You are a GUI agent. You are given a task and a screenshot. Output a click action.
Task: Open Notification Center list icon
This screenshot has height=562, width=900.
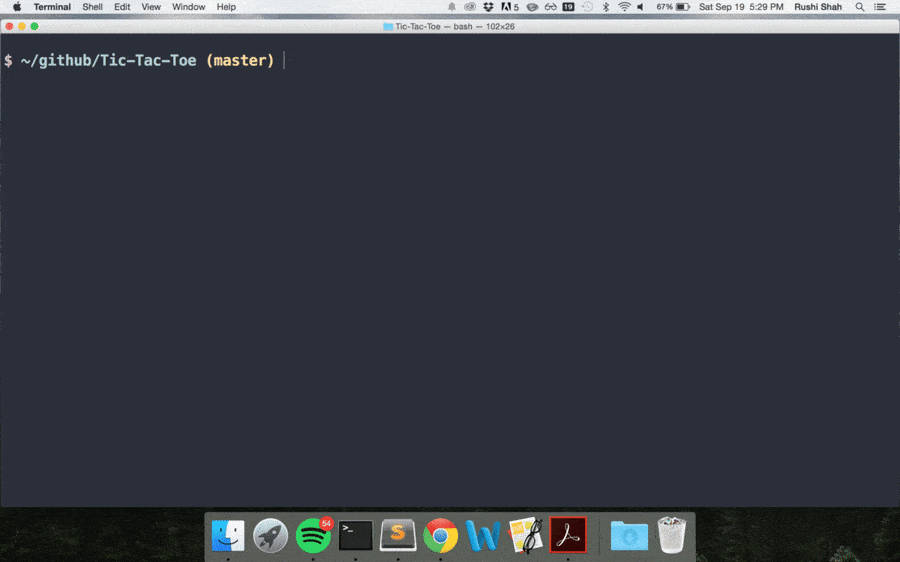[x=880, y=7]
